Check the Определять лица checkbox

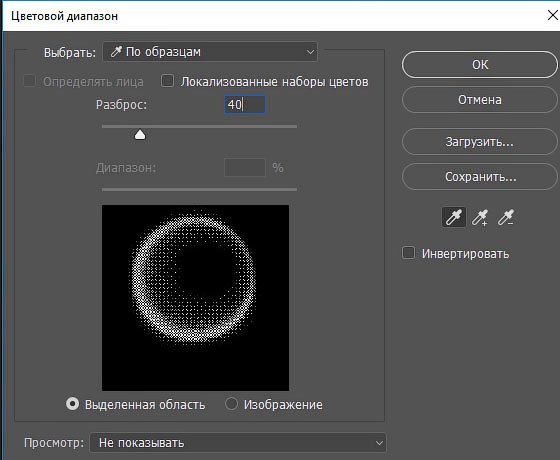[x=29, y=81]
